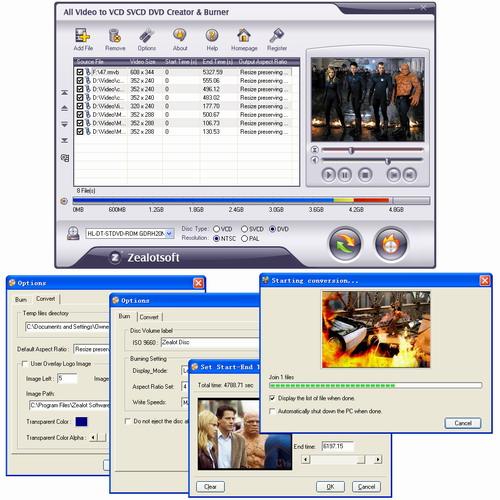Open the Write Speeds dropdown
Viewport: 500px width, 500px height.
pyautogui.click(x=185, y=402)
